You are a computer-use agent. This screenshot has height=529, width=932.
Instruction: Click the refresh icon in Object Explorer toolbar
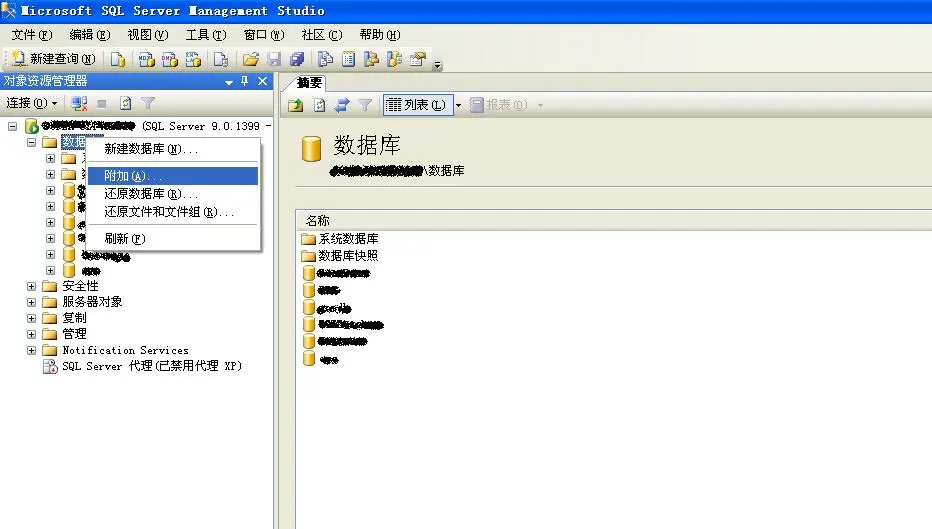coord(125,103)
